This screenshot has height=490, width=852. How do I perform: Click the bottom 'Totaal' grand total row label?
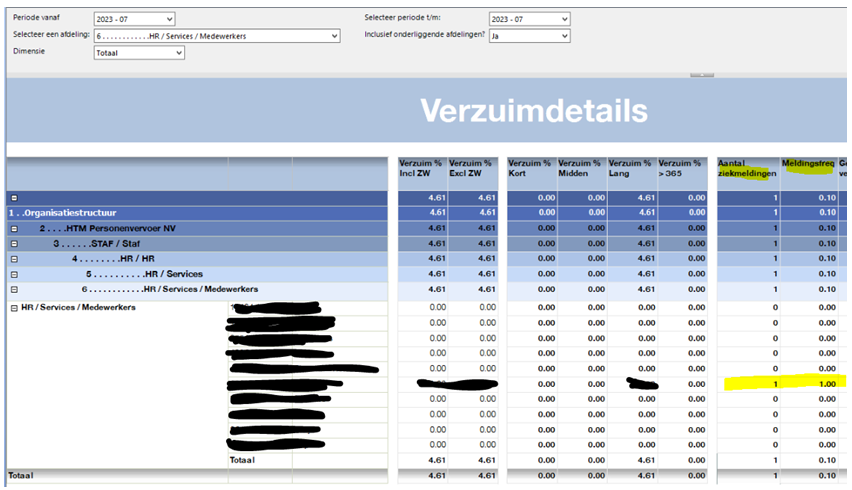tap(21, 475)
